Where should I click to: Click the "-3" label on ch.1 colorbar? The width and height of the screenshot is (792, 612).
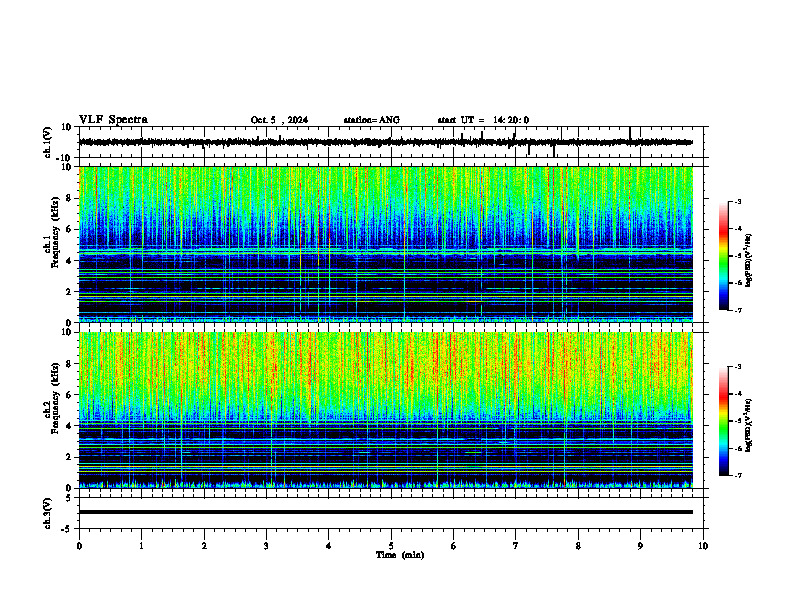point(737,201)
